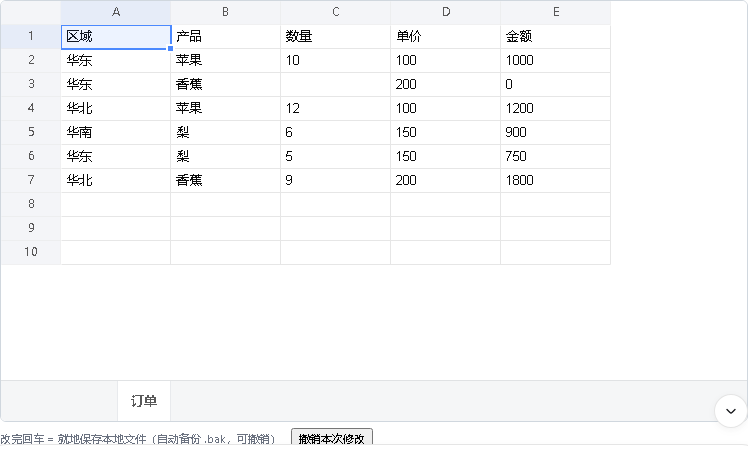Select row 4 header
748x450 pixels.
pyautogui.click(x=31, y=108)
